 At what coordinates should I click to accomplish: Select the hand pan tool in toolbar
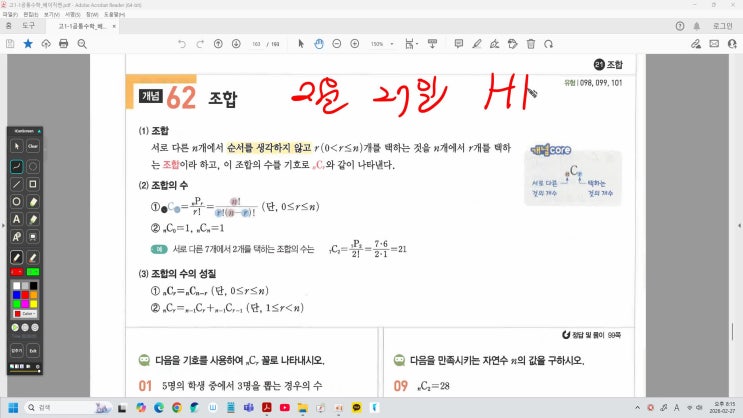[x=318, y=44]
